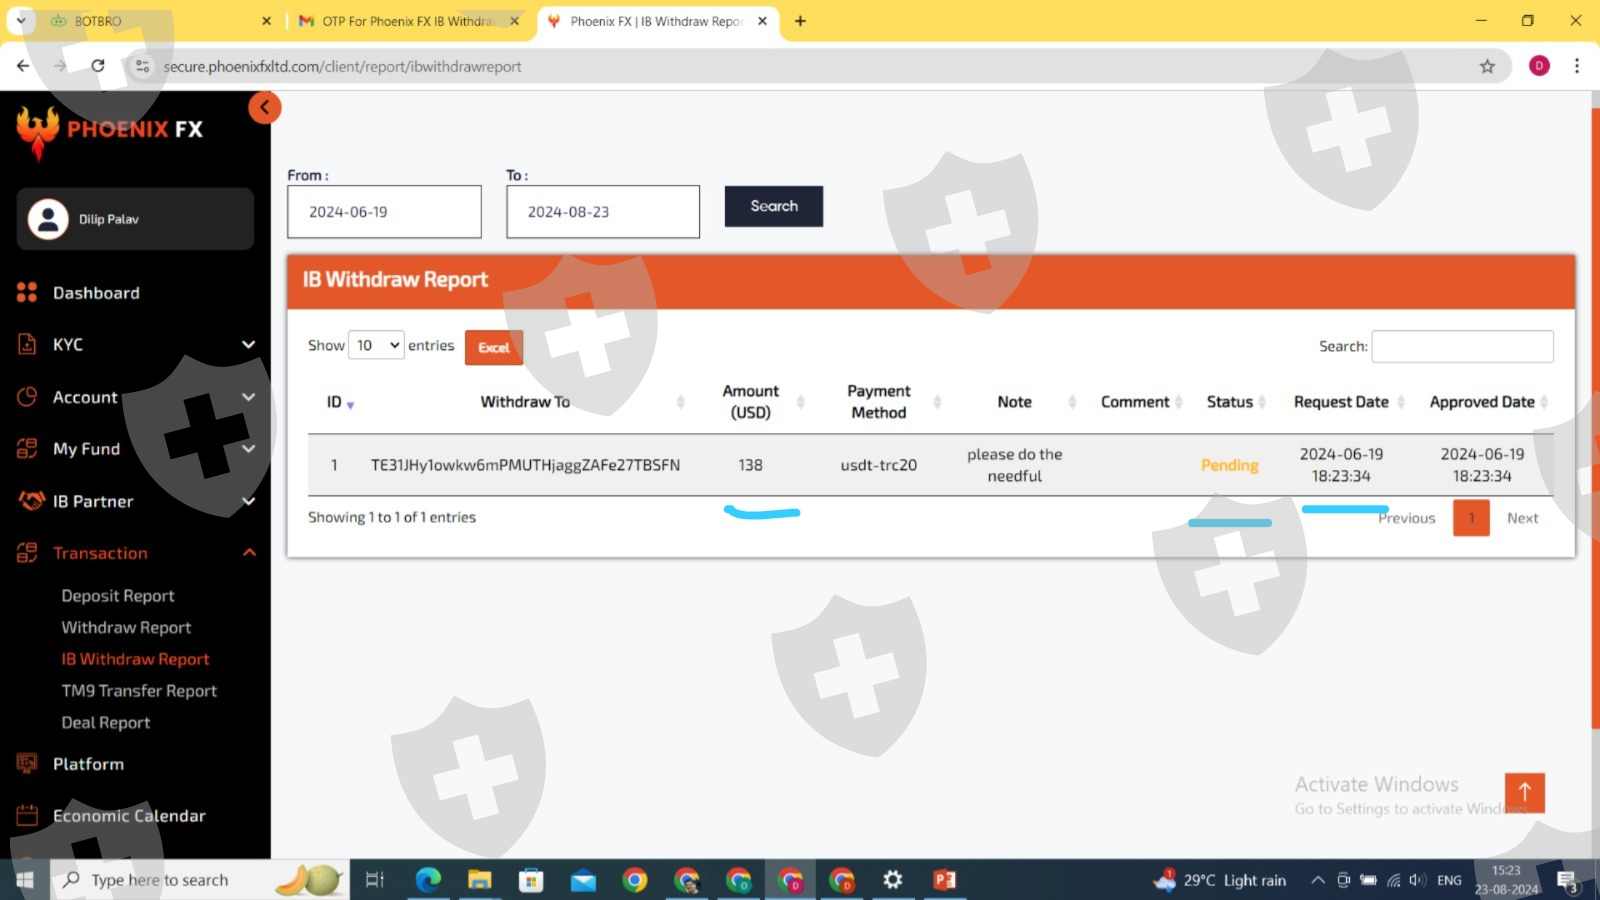Viewport: 1600px width, 900px height.
Task: Collapse the Transaction menu
Action: tap(136, 553)
